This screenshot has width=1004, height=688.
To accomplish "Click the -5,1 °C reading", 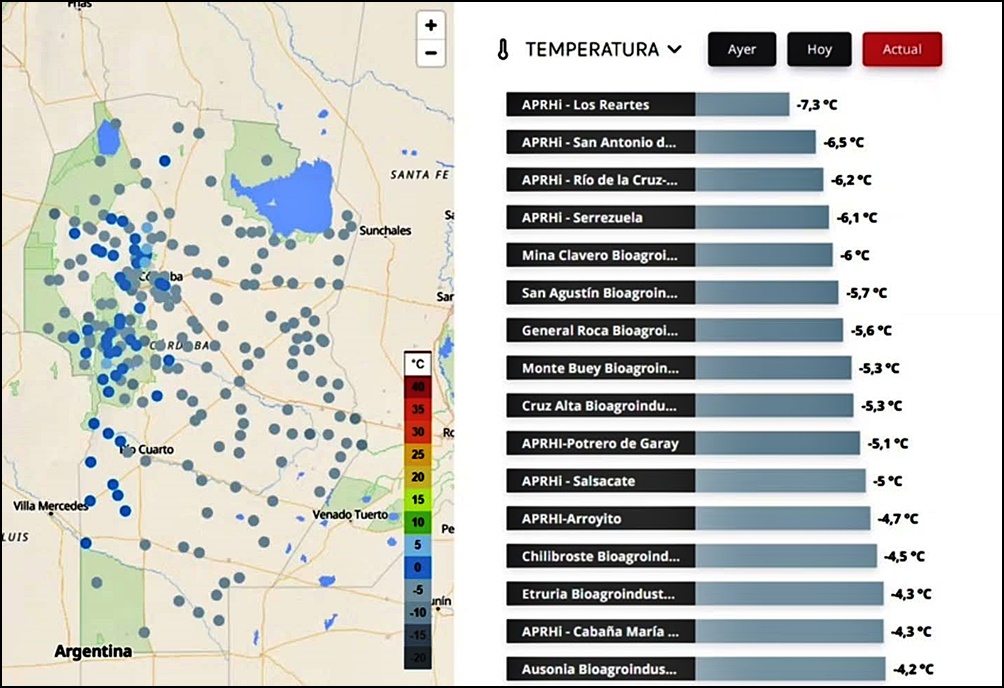I will coord(888,444).
